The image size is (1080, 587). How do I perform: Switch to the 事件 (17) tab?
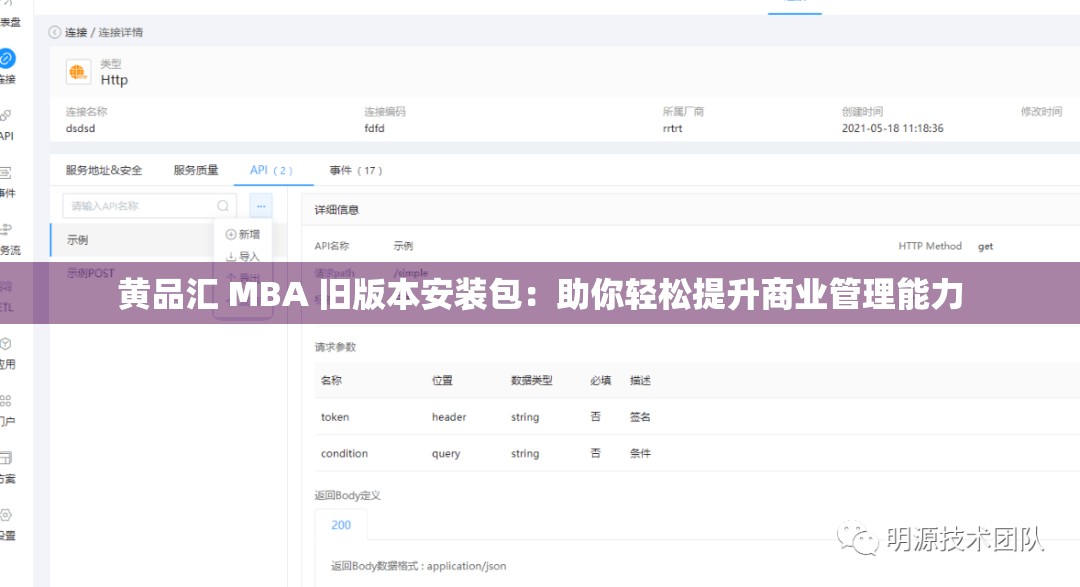click(x=355, y=170)
